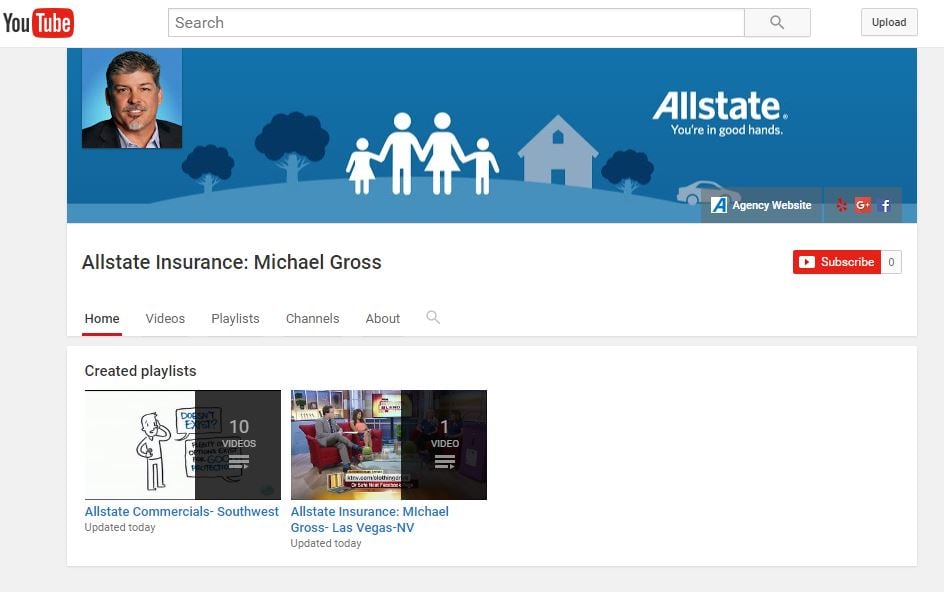Open the Google Plus icon
The height and width of the screenshot is (592, 944).
(x=863, y=205)
